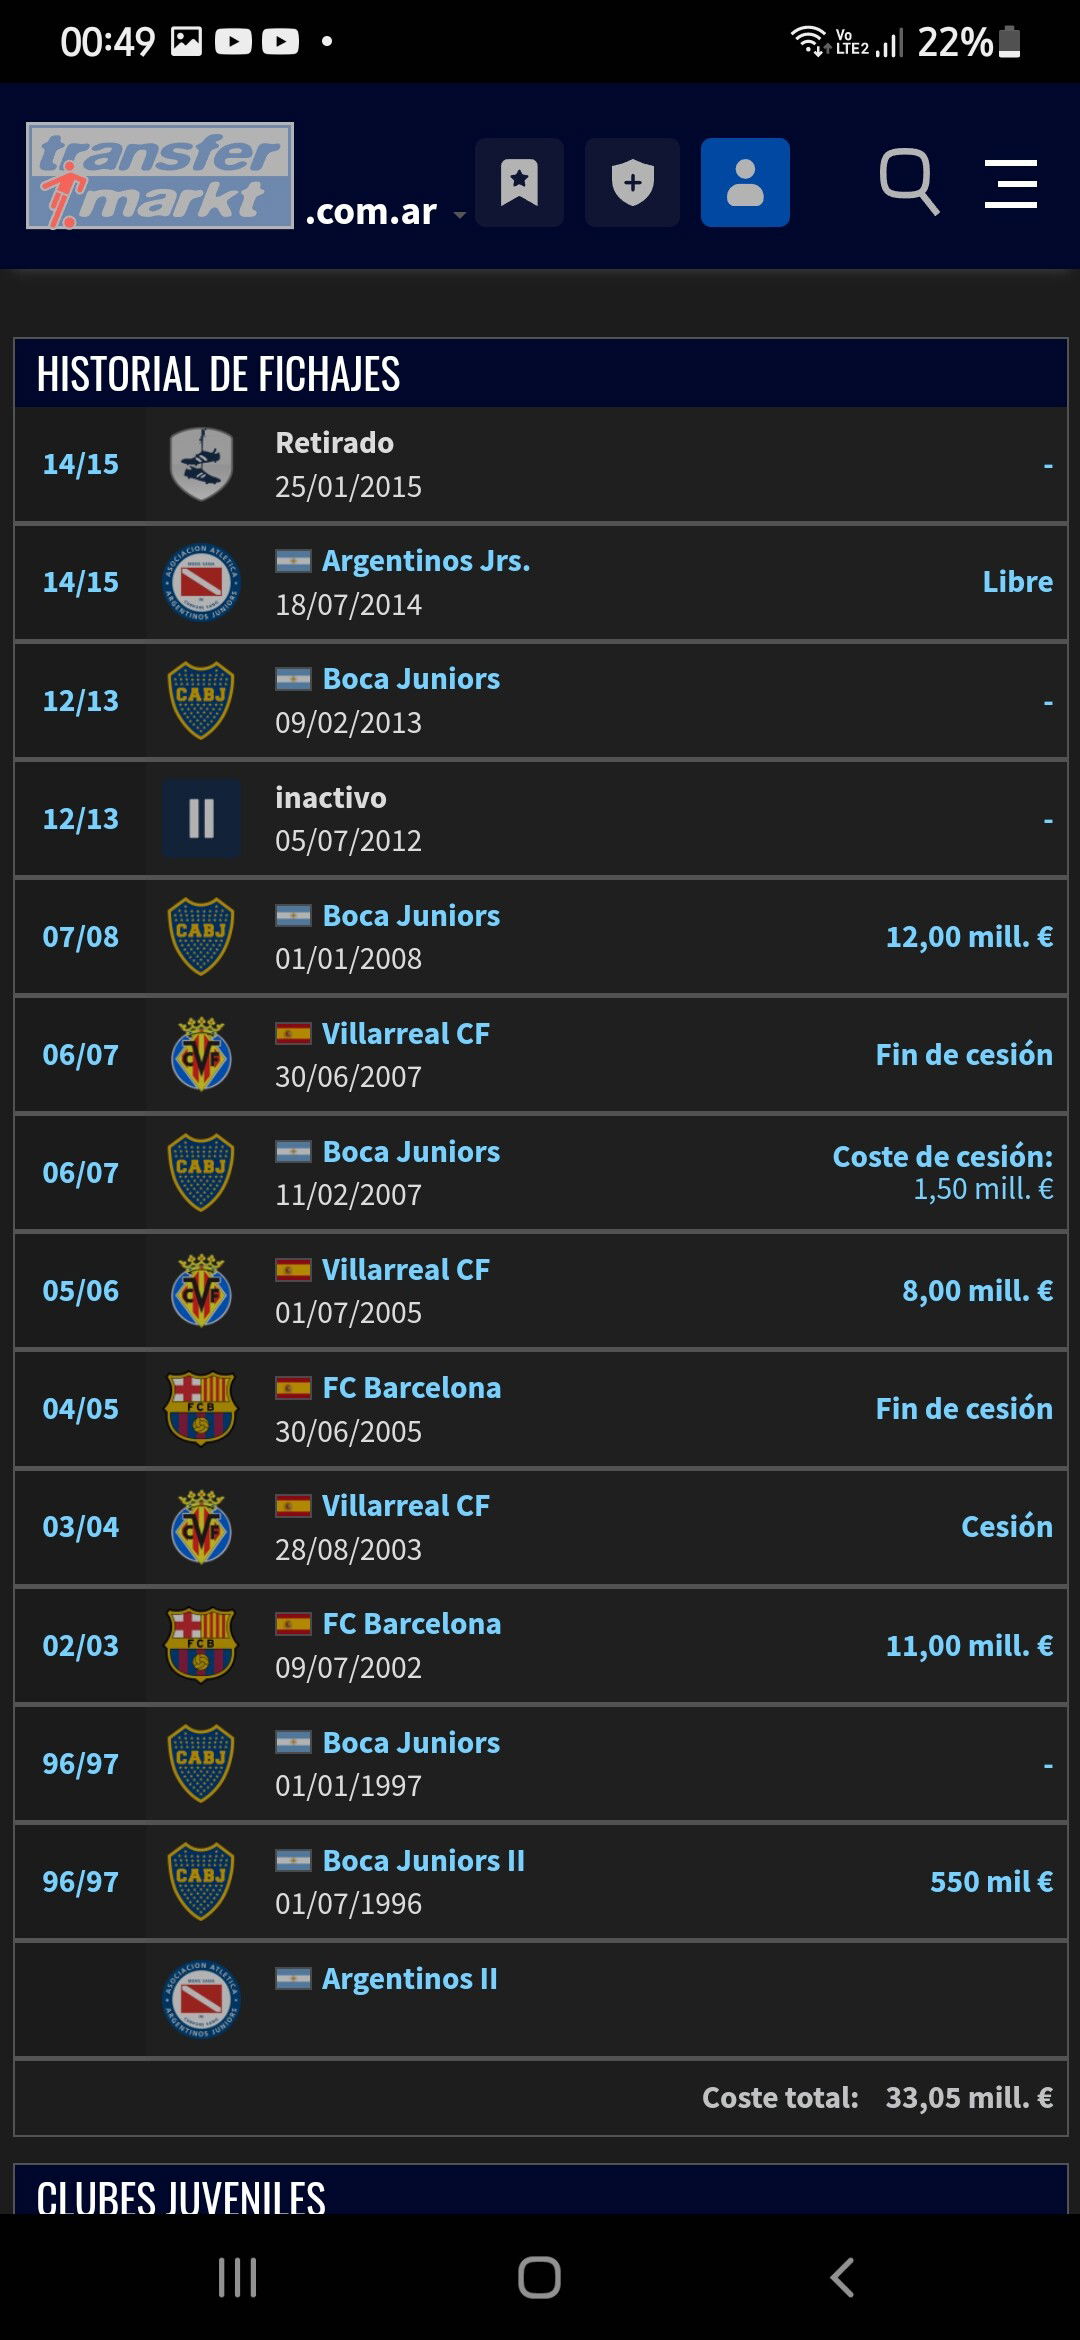The width and height of the screenshot is (1080, 2340).
Task: Tap the Android back navigation button
Action: [842, 2278]
